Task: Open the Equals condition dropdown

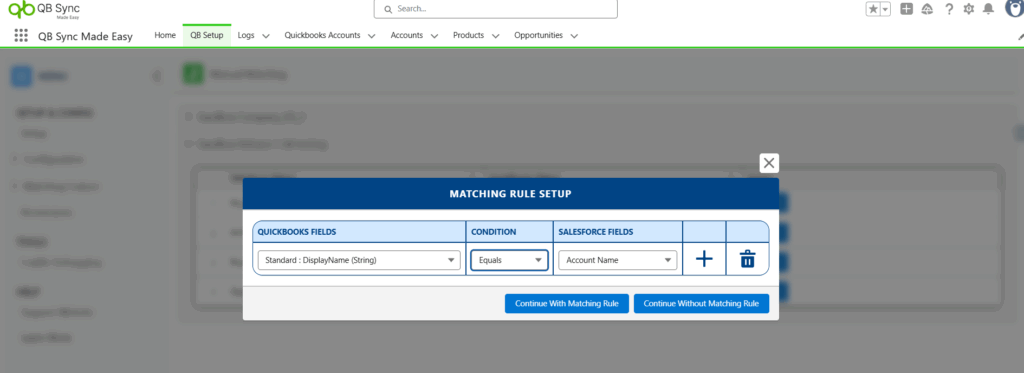Action: pyautogui.click(x=509, y=260)
